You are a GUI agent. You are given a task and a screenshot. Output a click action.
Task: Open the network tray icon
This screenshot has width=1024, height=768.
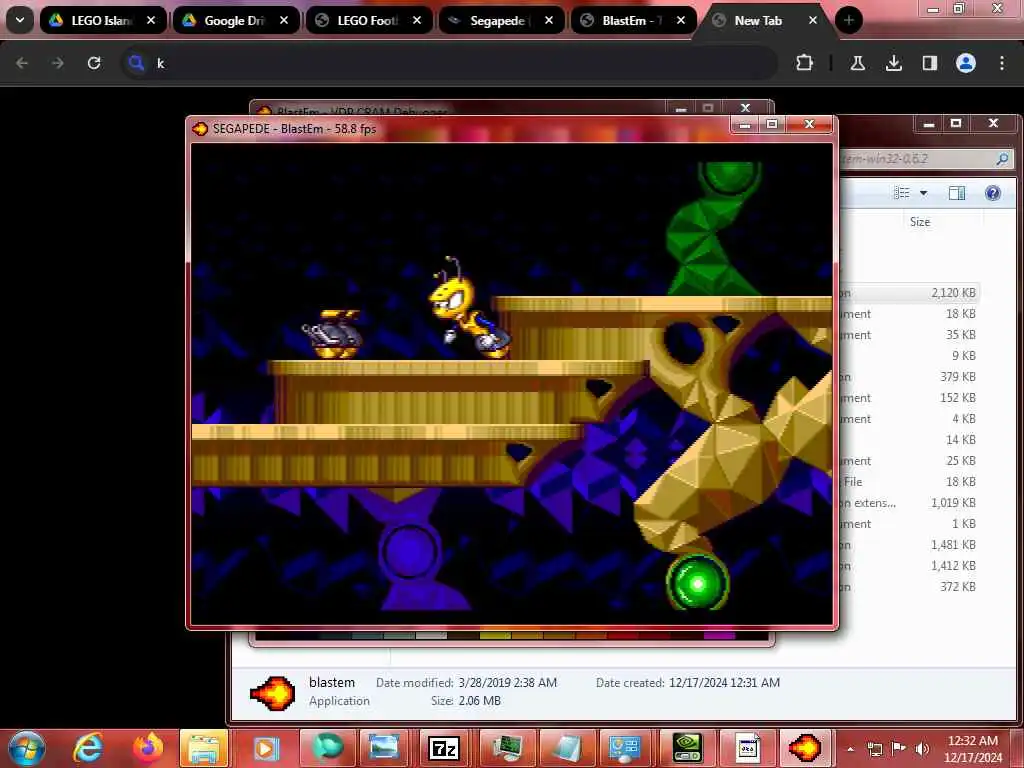tap(875, 750)
